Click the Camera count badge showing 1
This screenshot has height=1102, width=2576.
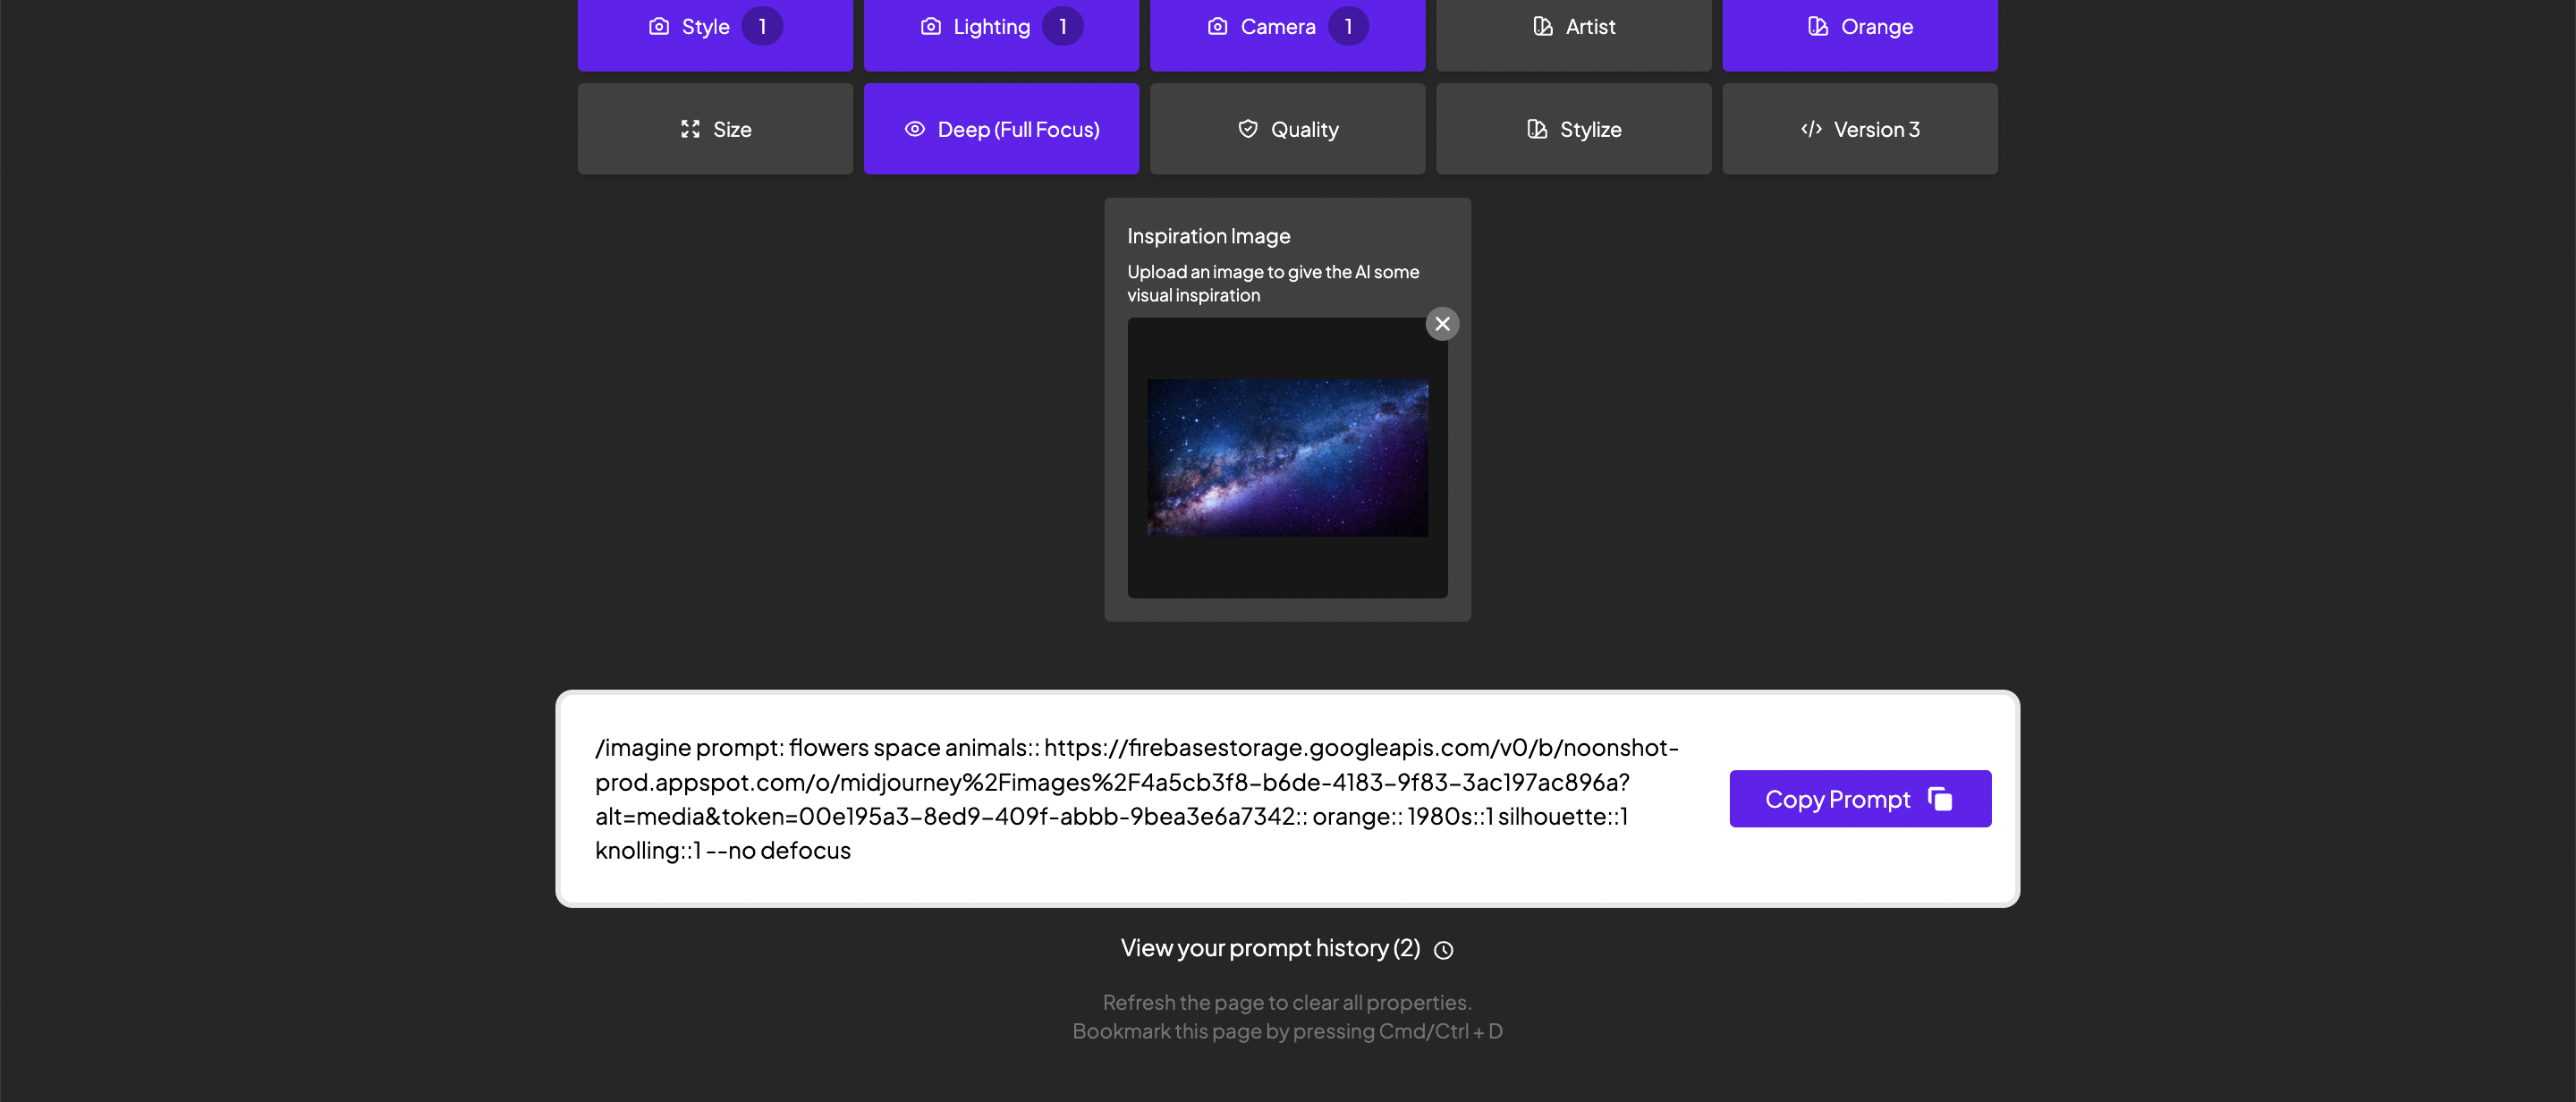[1348, 27]
